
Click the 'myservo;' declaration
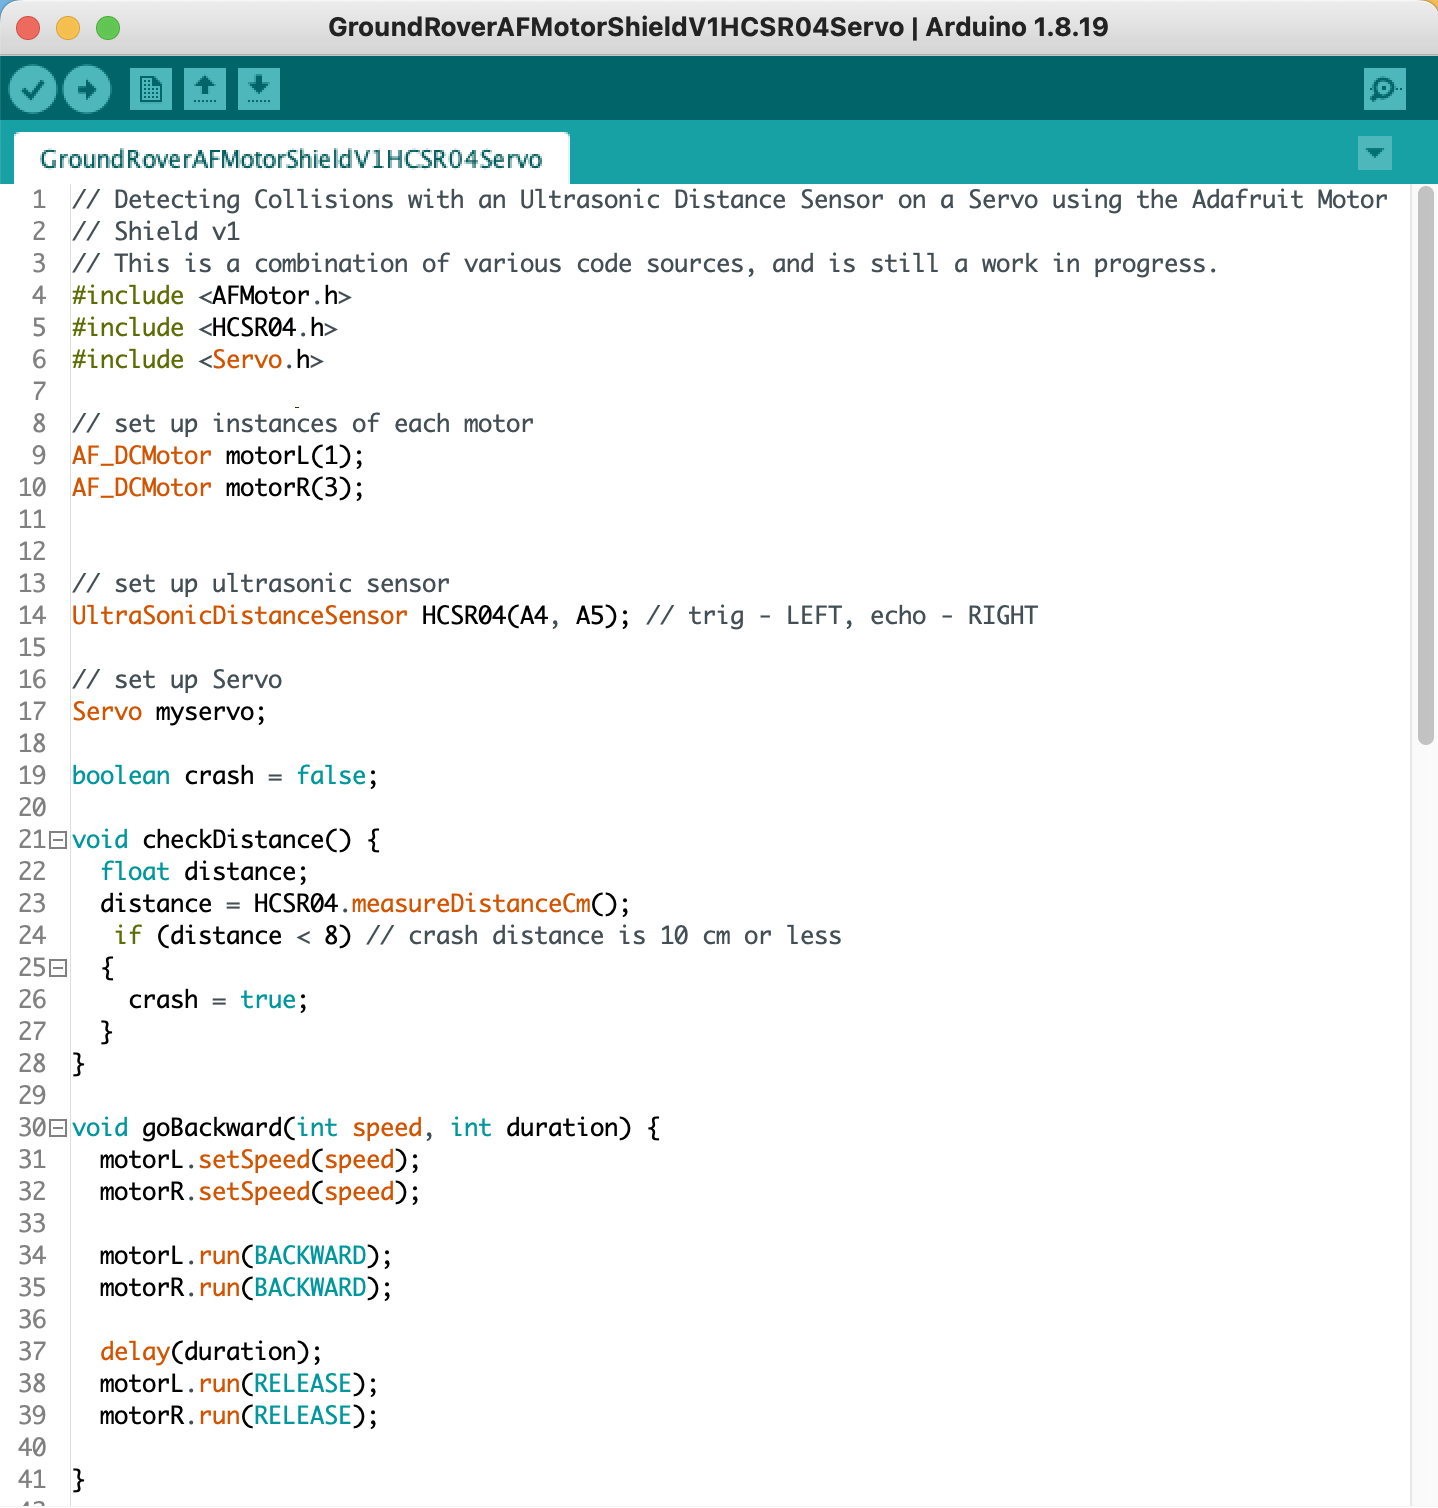tap(211, 712)
